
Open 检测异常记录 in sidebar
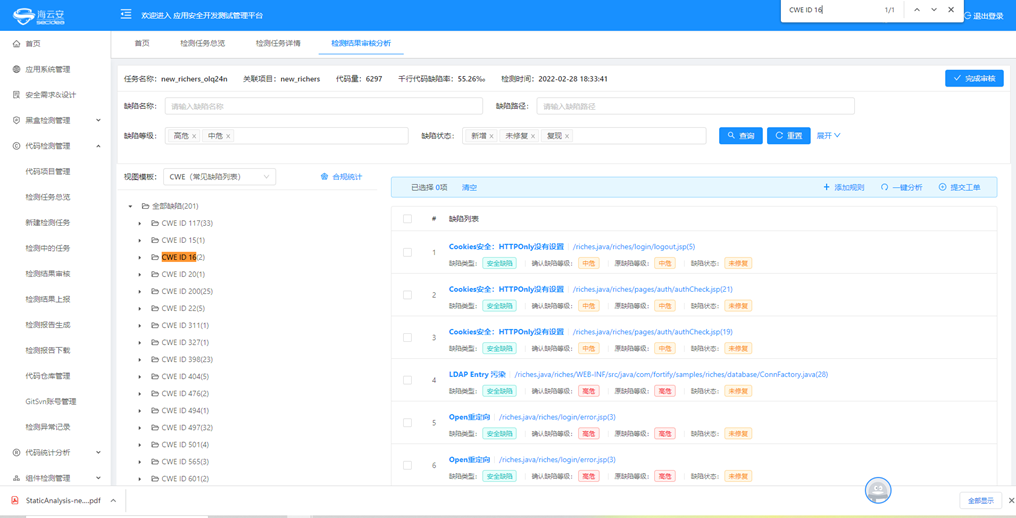(x=47, y=427)
